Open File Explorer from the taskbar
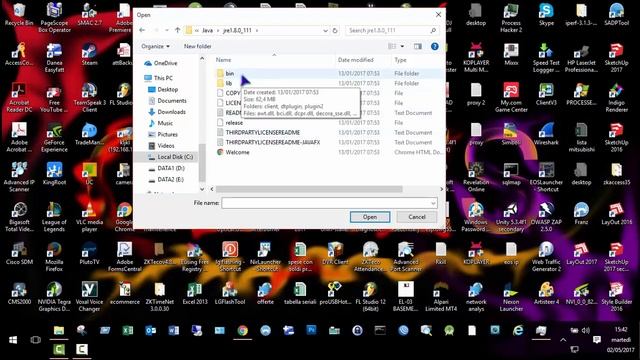The width and height of the screenshot is (640, 360). pos(59,331)
